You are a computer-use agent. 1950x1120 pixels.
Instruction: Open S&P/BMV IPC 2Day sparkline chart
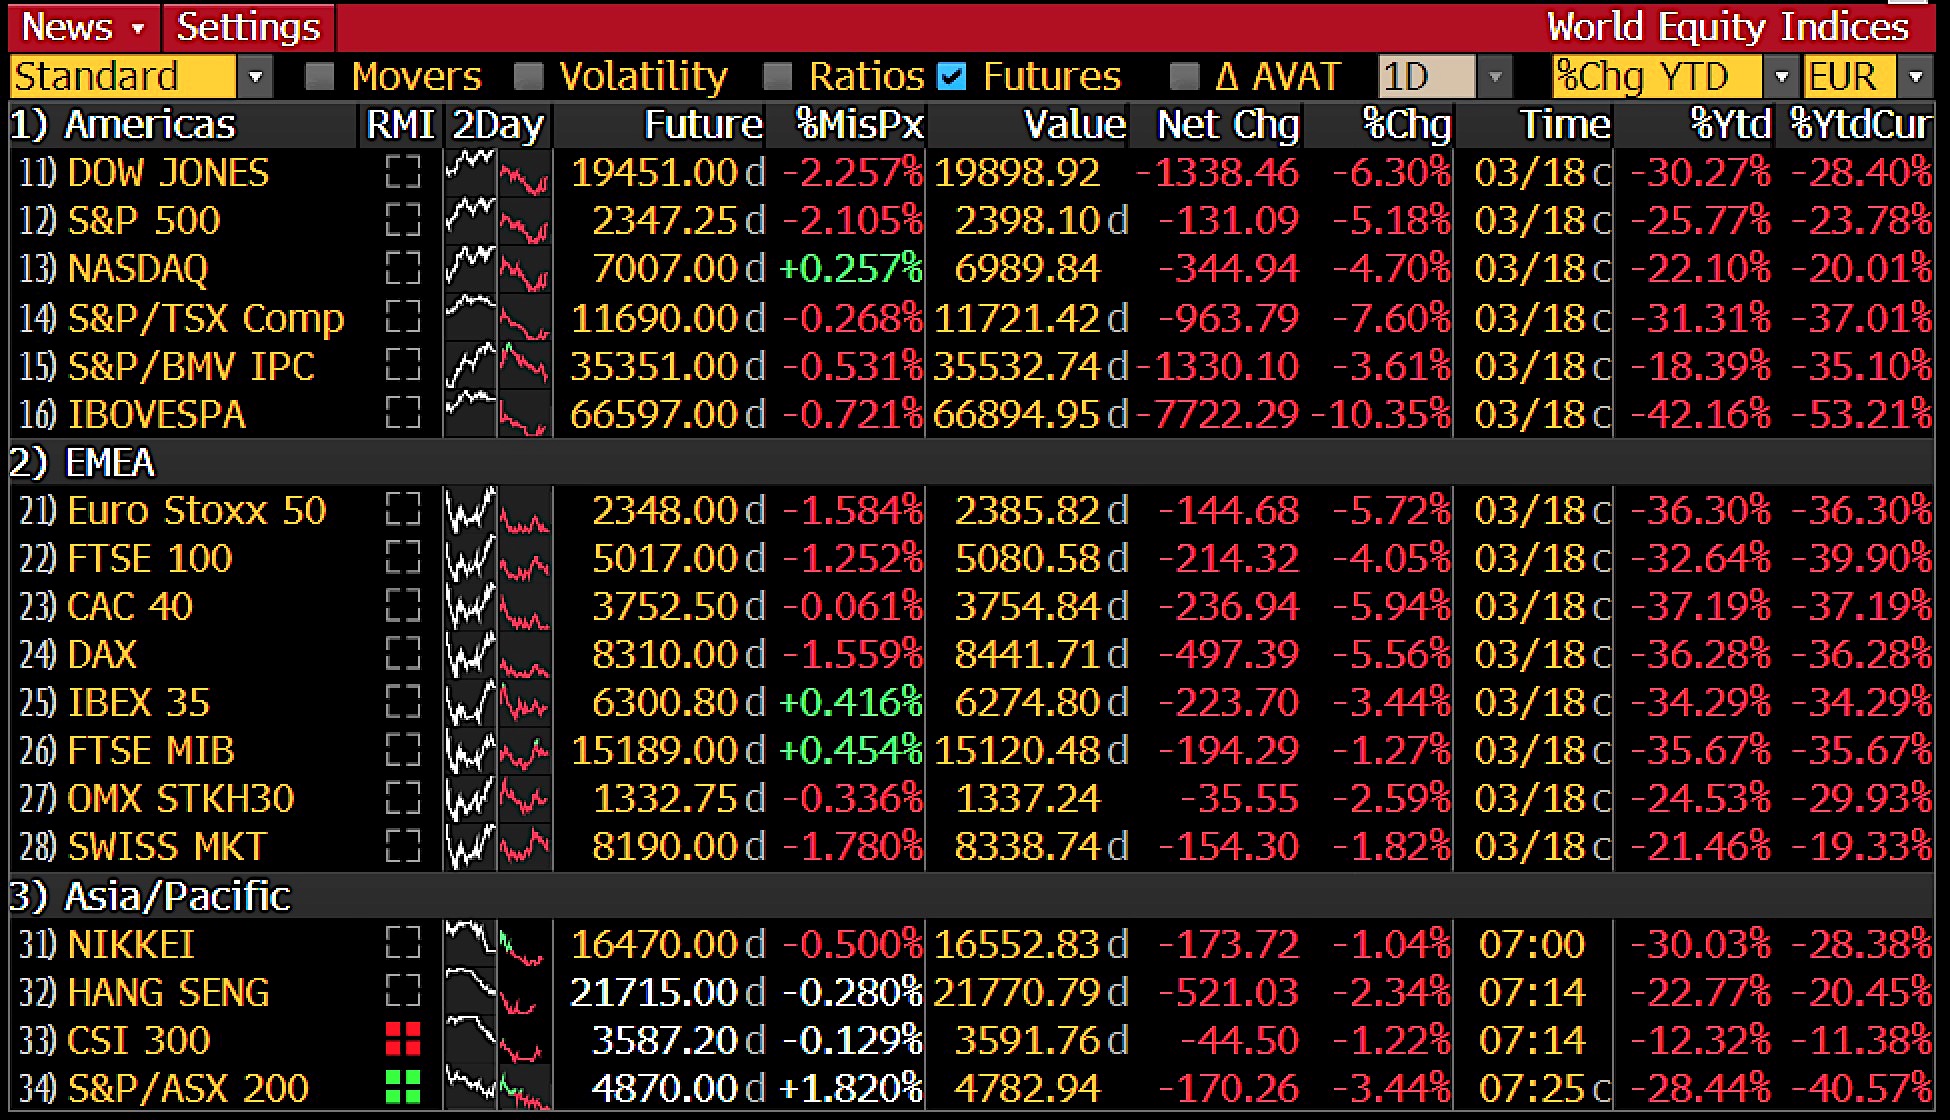coord(497,366)
